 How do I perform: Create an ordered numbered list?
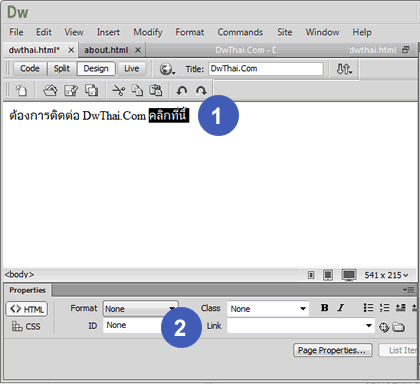click(x=384, y=307)
